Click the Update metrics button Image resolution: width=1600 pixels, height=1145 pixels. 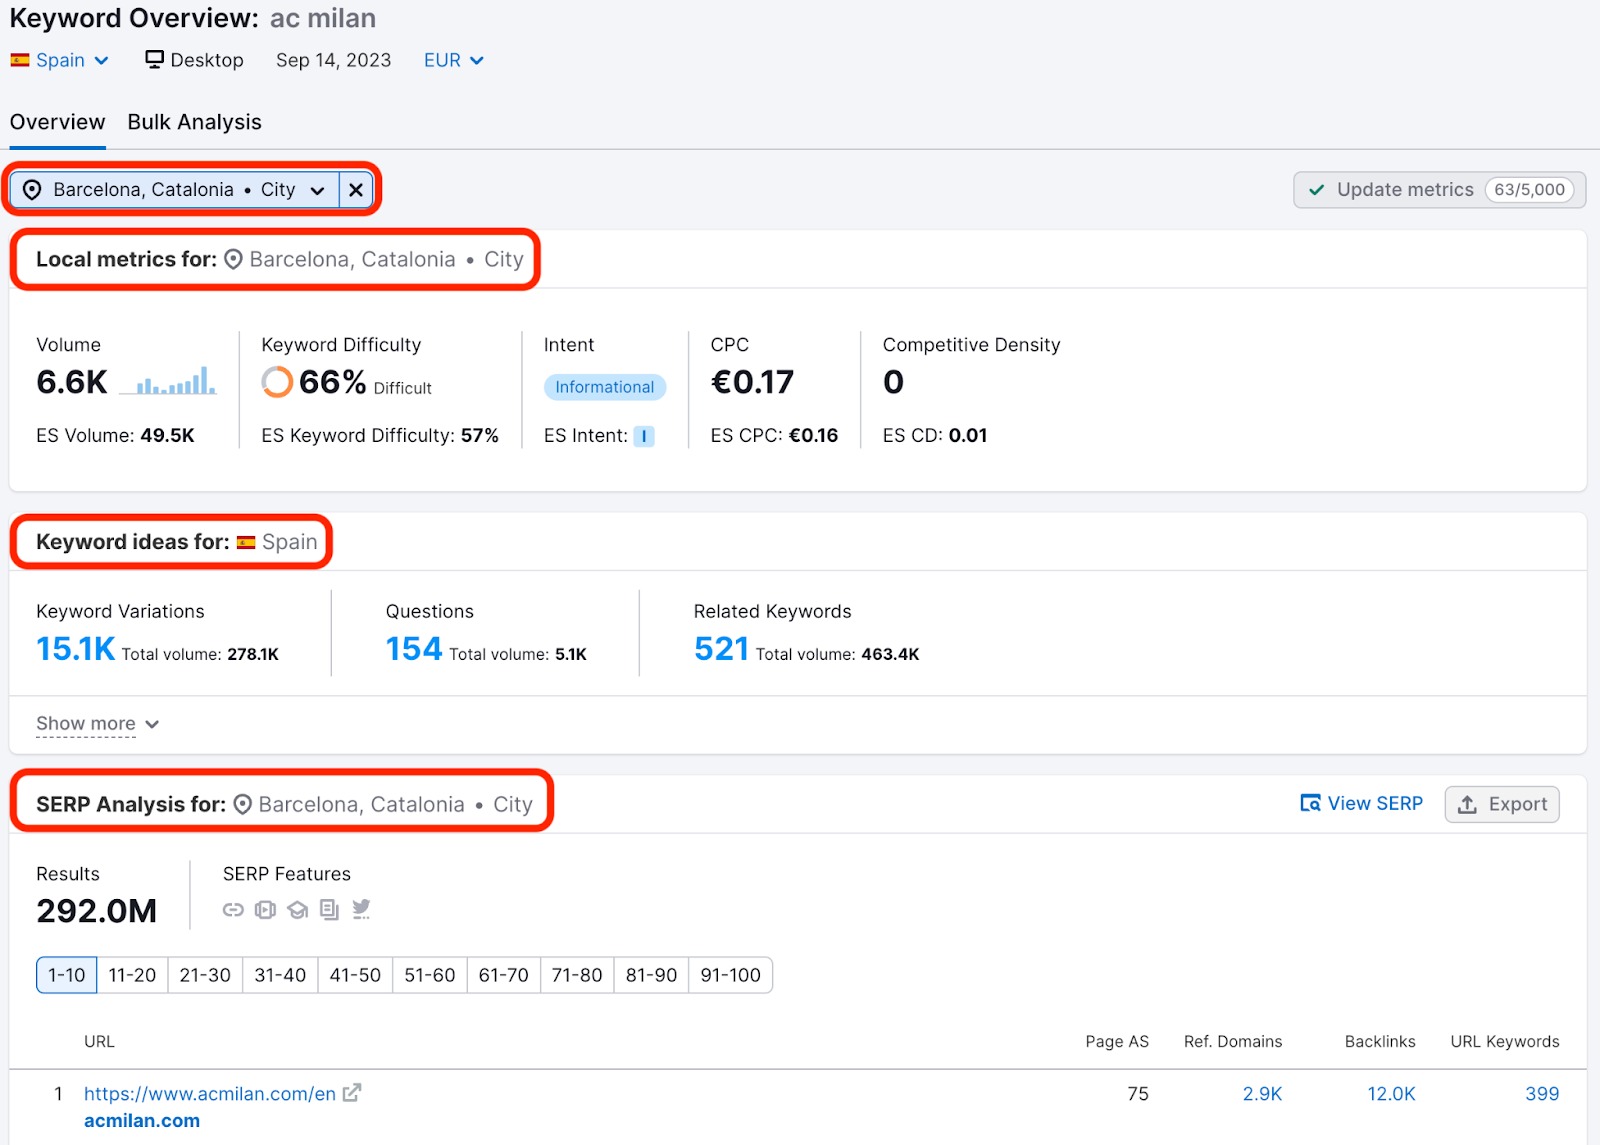point(1440,190)
